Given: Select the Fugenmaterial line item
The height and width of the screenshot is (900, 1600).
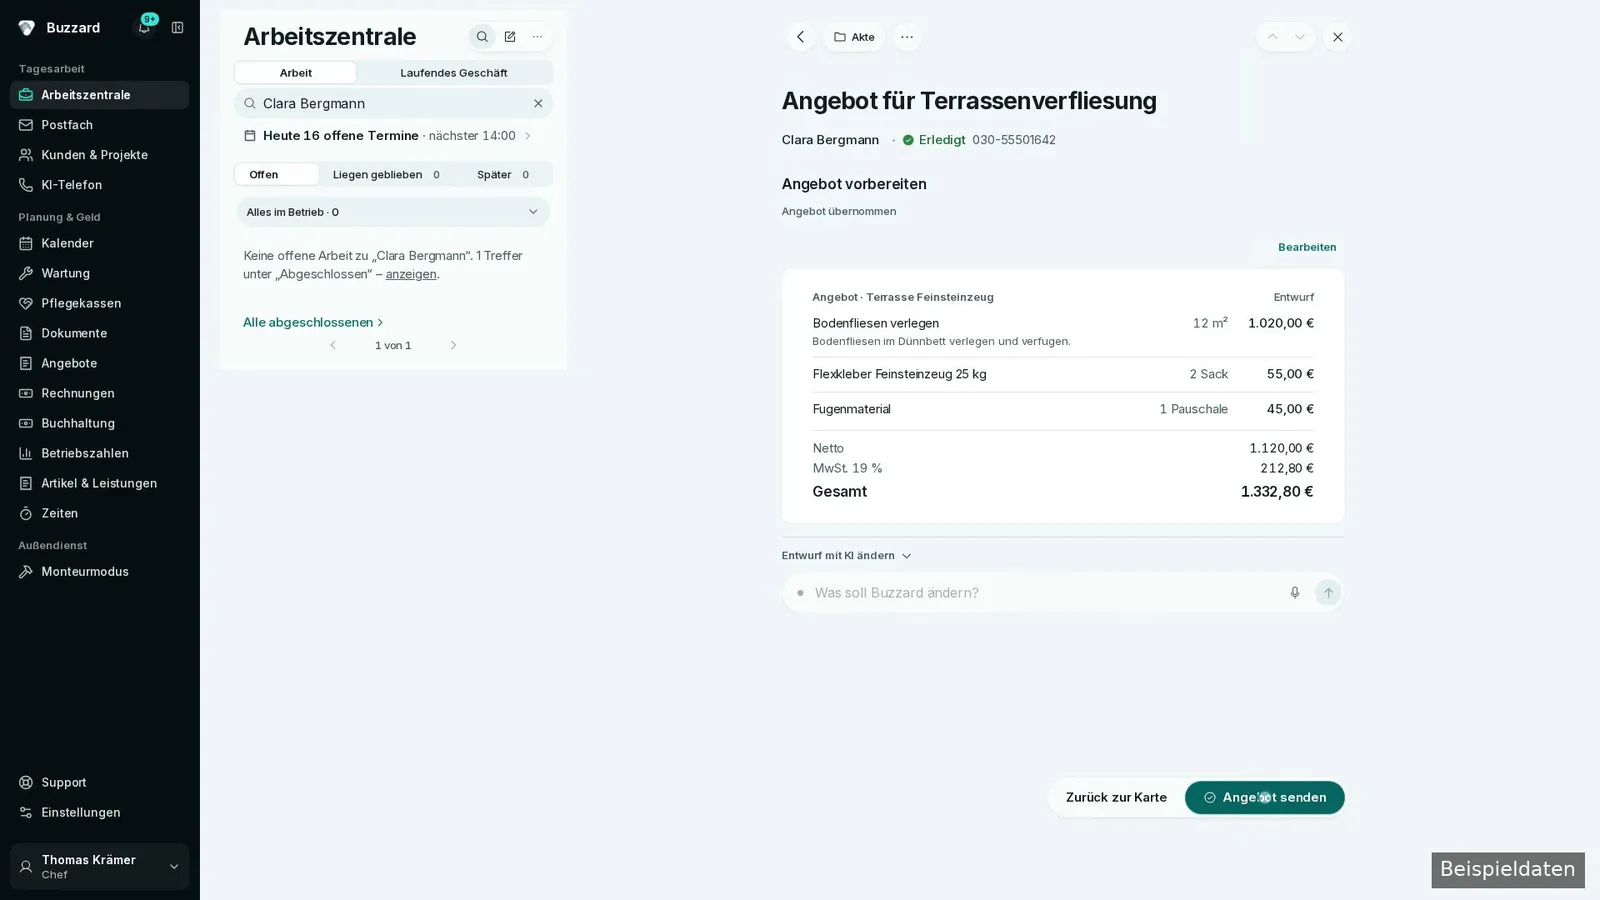Looking at the screenshot, I should tap(1063, 409).
